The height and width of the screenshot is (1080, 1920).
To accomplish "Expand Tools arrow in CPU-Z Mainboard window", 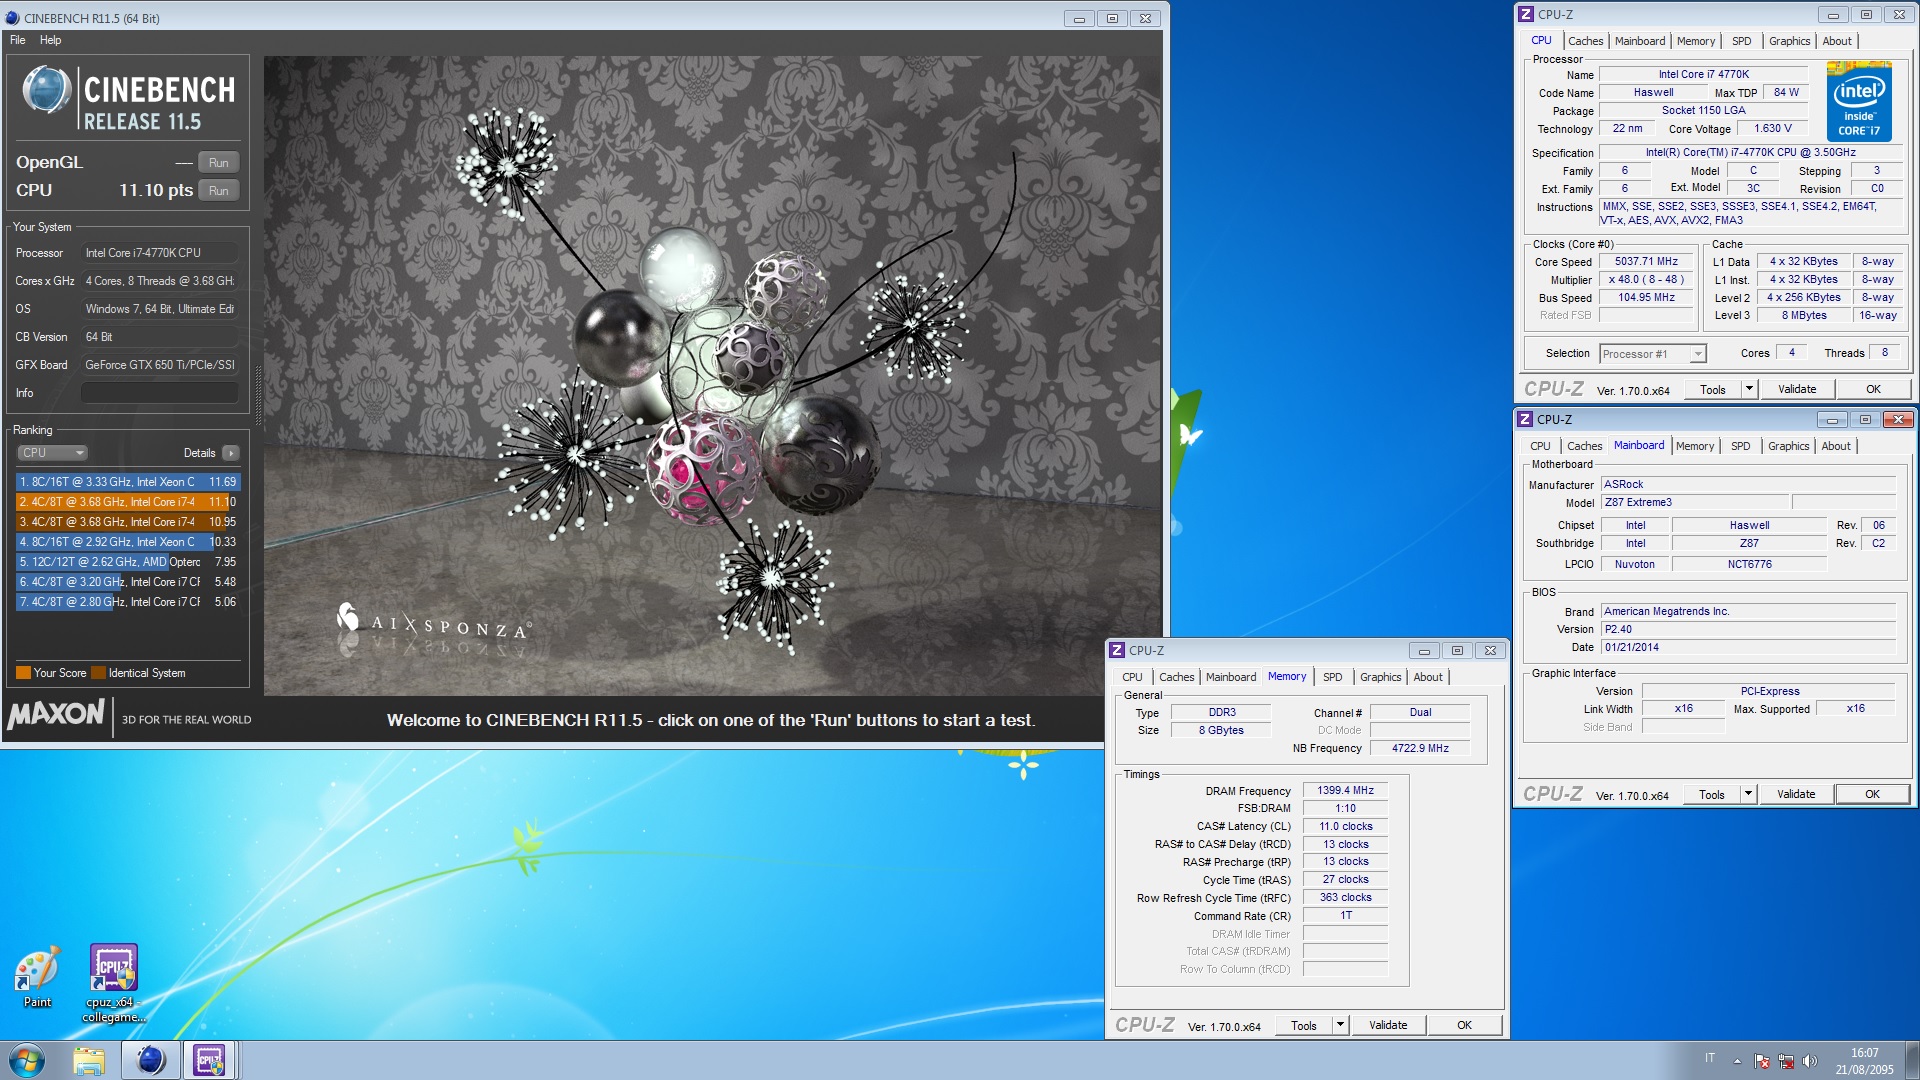I will (1748, 795).
